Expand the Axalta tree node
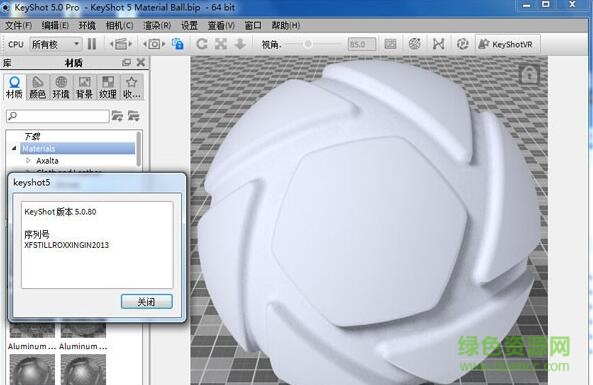 [28, 160]
